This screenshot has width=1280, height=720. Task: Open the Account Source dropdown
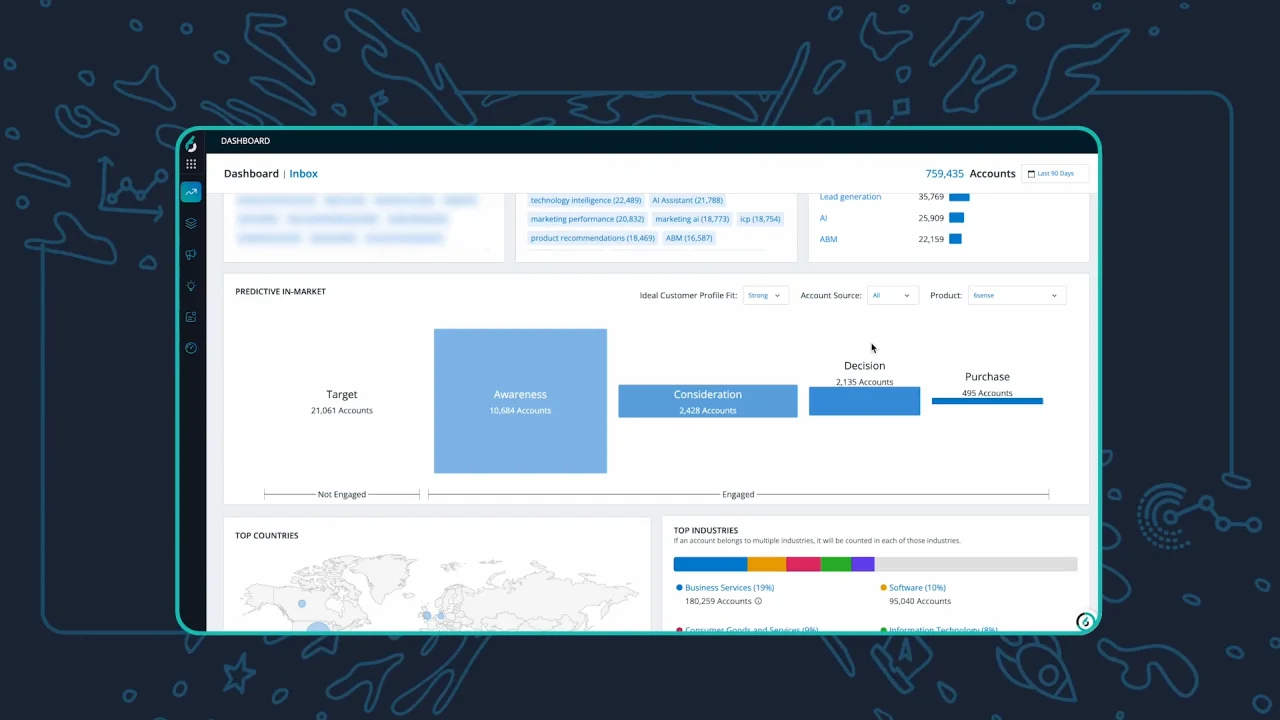(891, 295)
